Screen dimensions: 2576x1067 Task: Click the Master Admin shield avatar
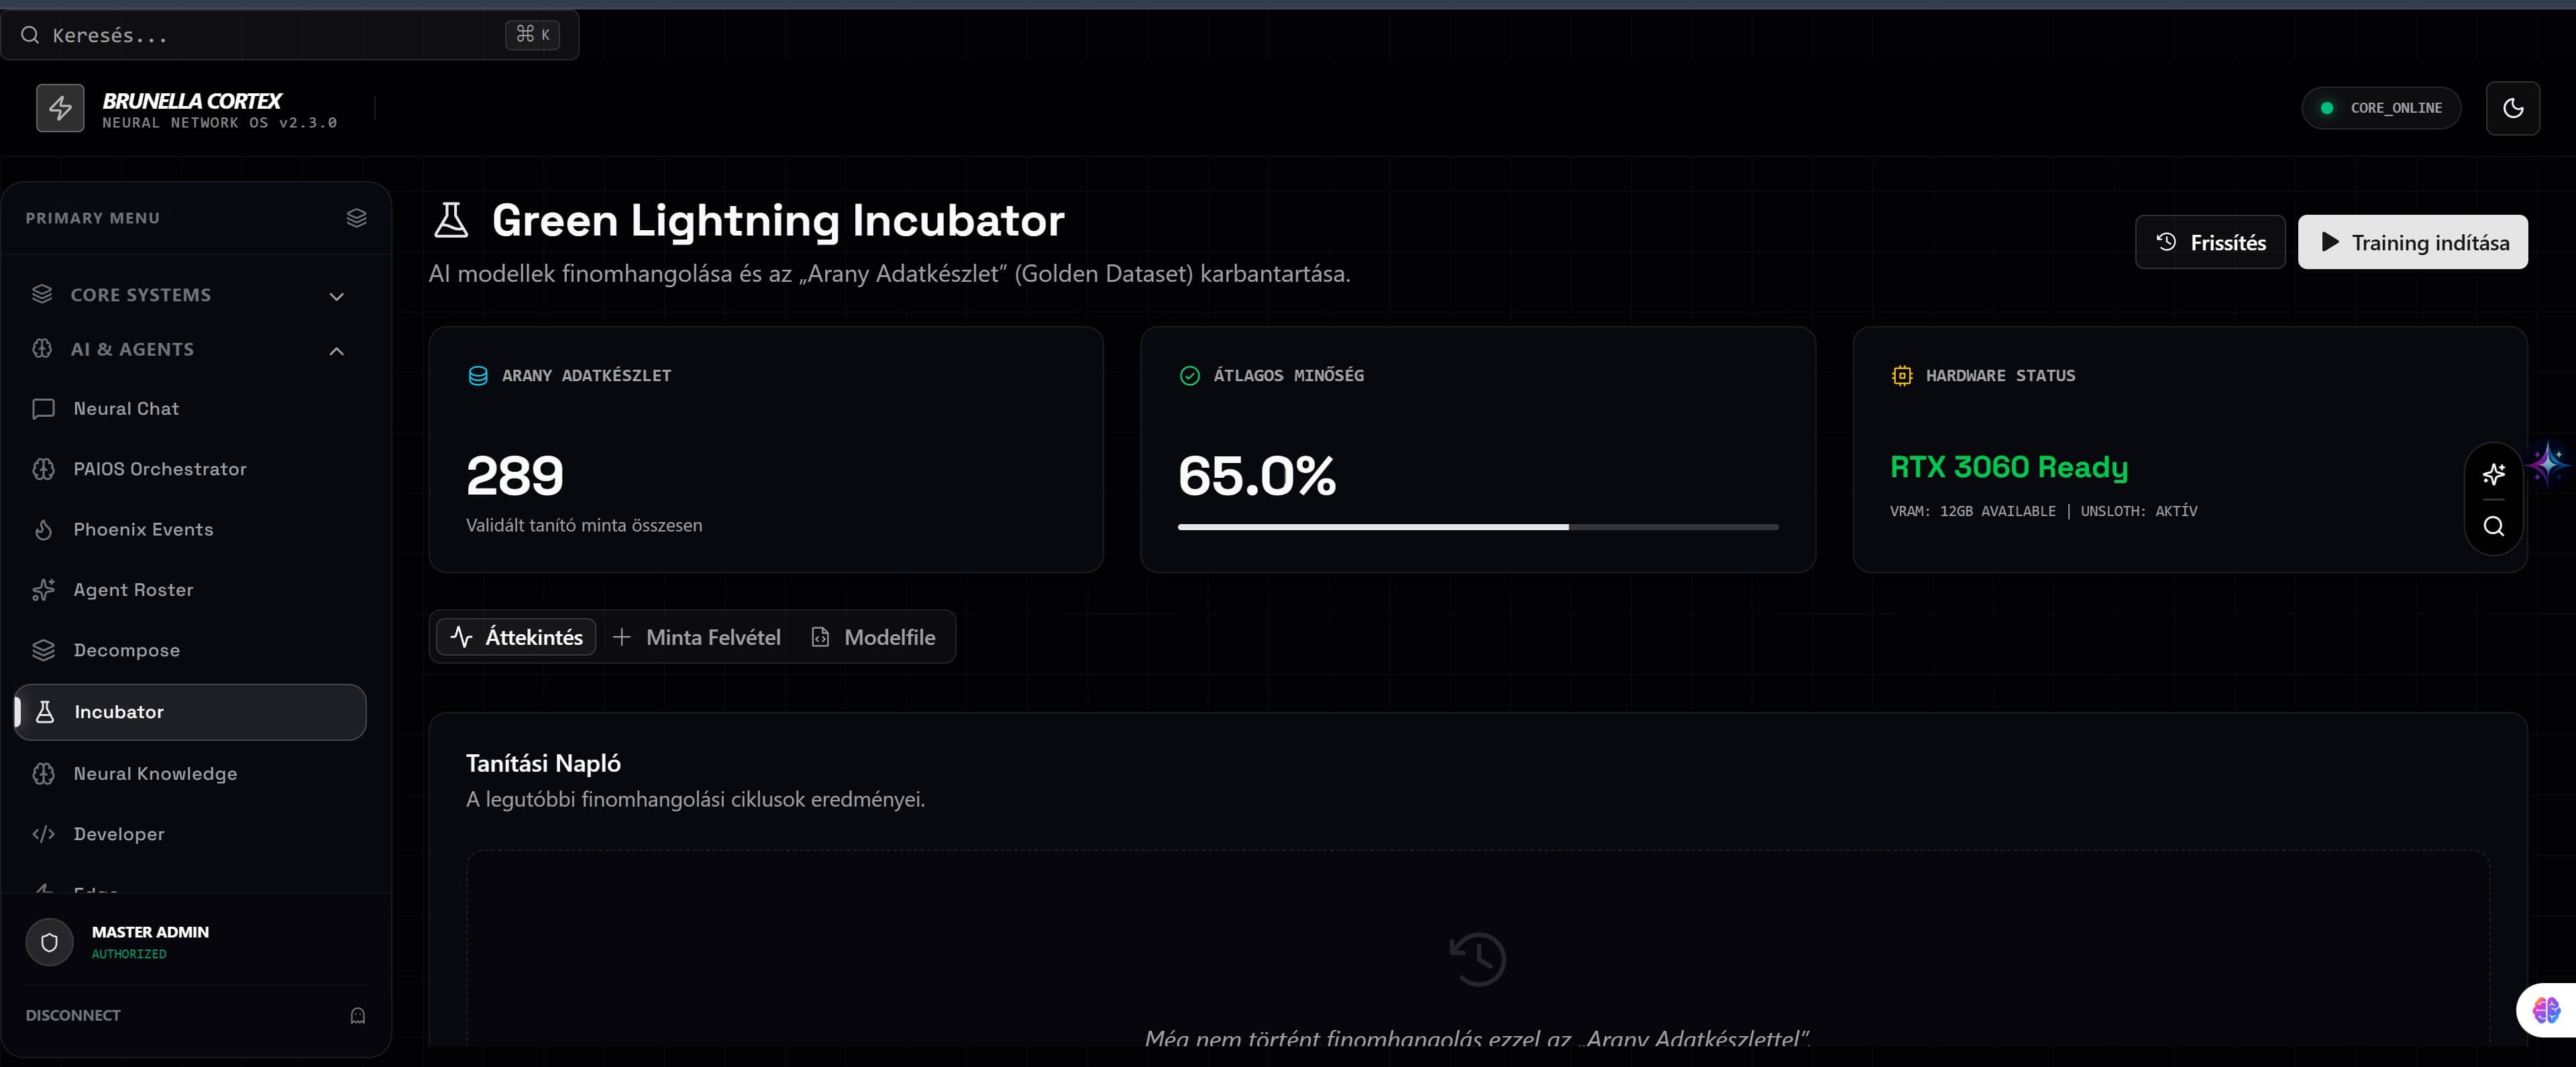pyautogui.click(x=49, y=942)
